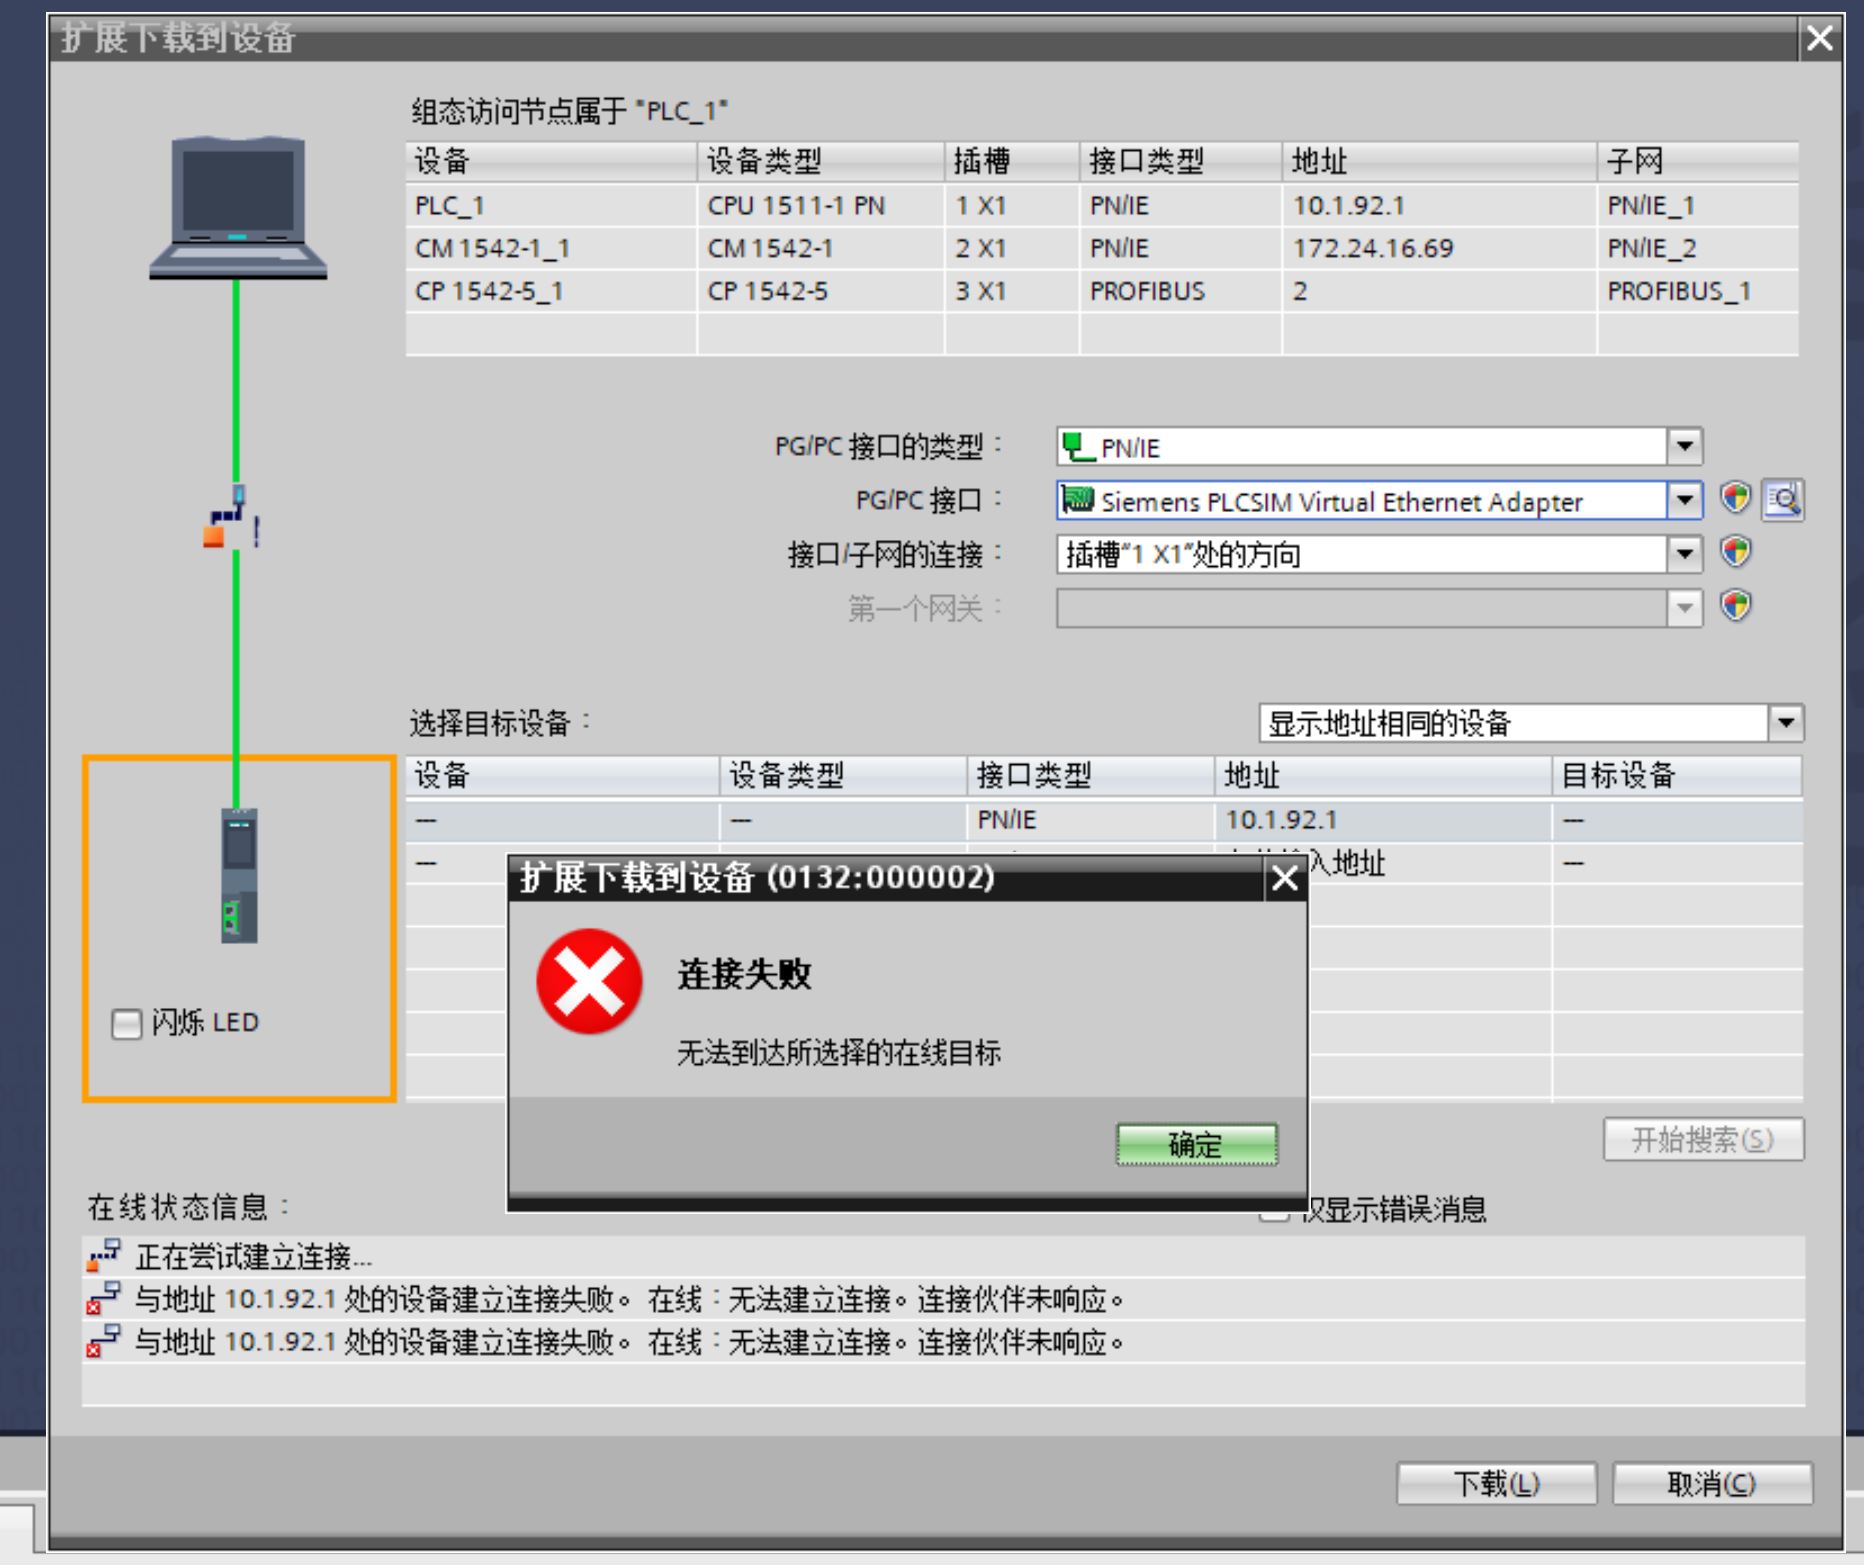Click shield icon beside interface/subnet connection
Screen dimensions: 1864x1565
click(1736, 552)
